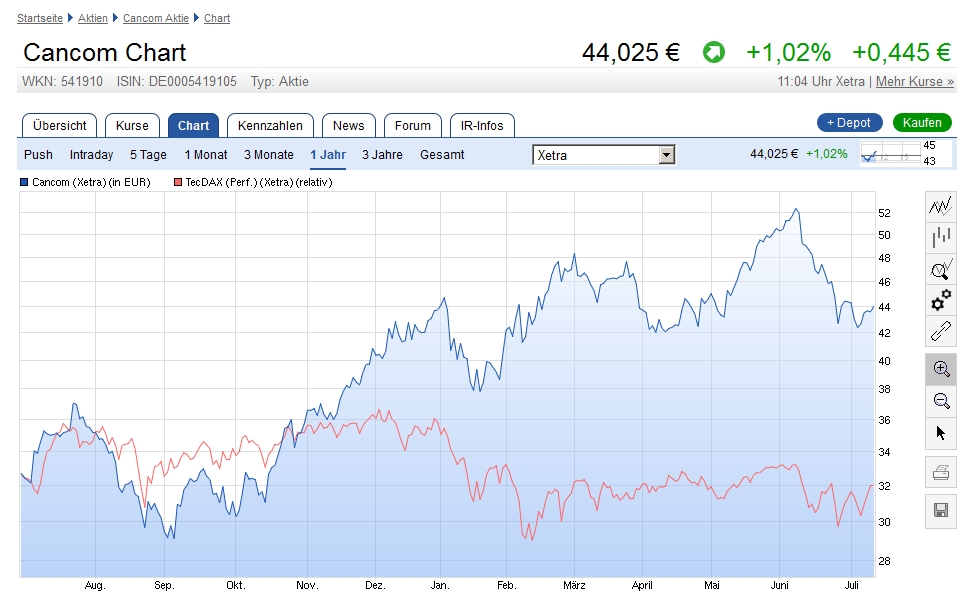
Task: Add stock with + Depot button
Action: pyautogui.click(x=849, y=123)
